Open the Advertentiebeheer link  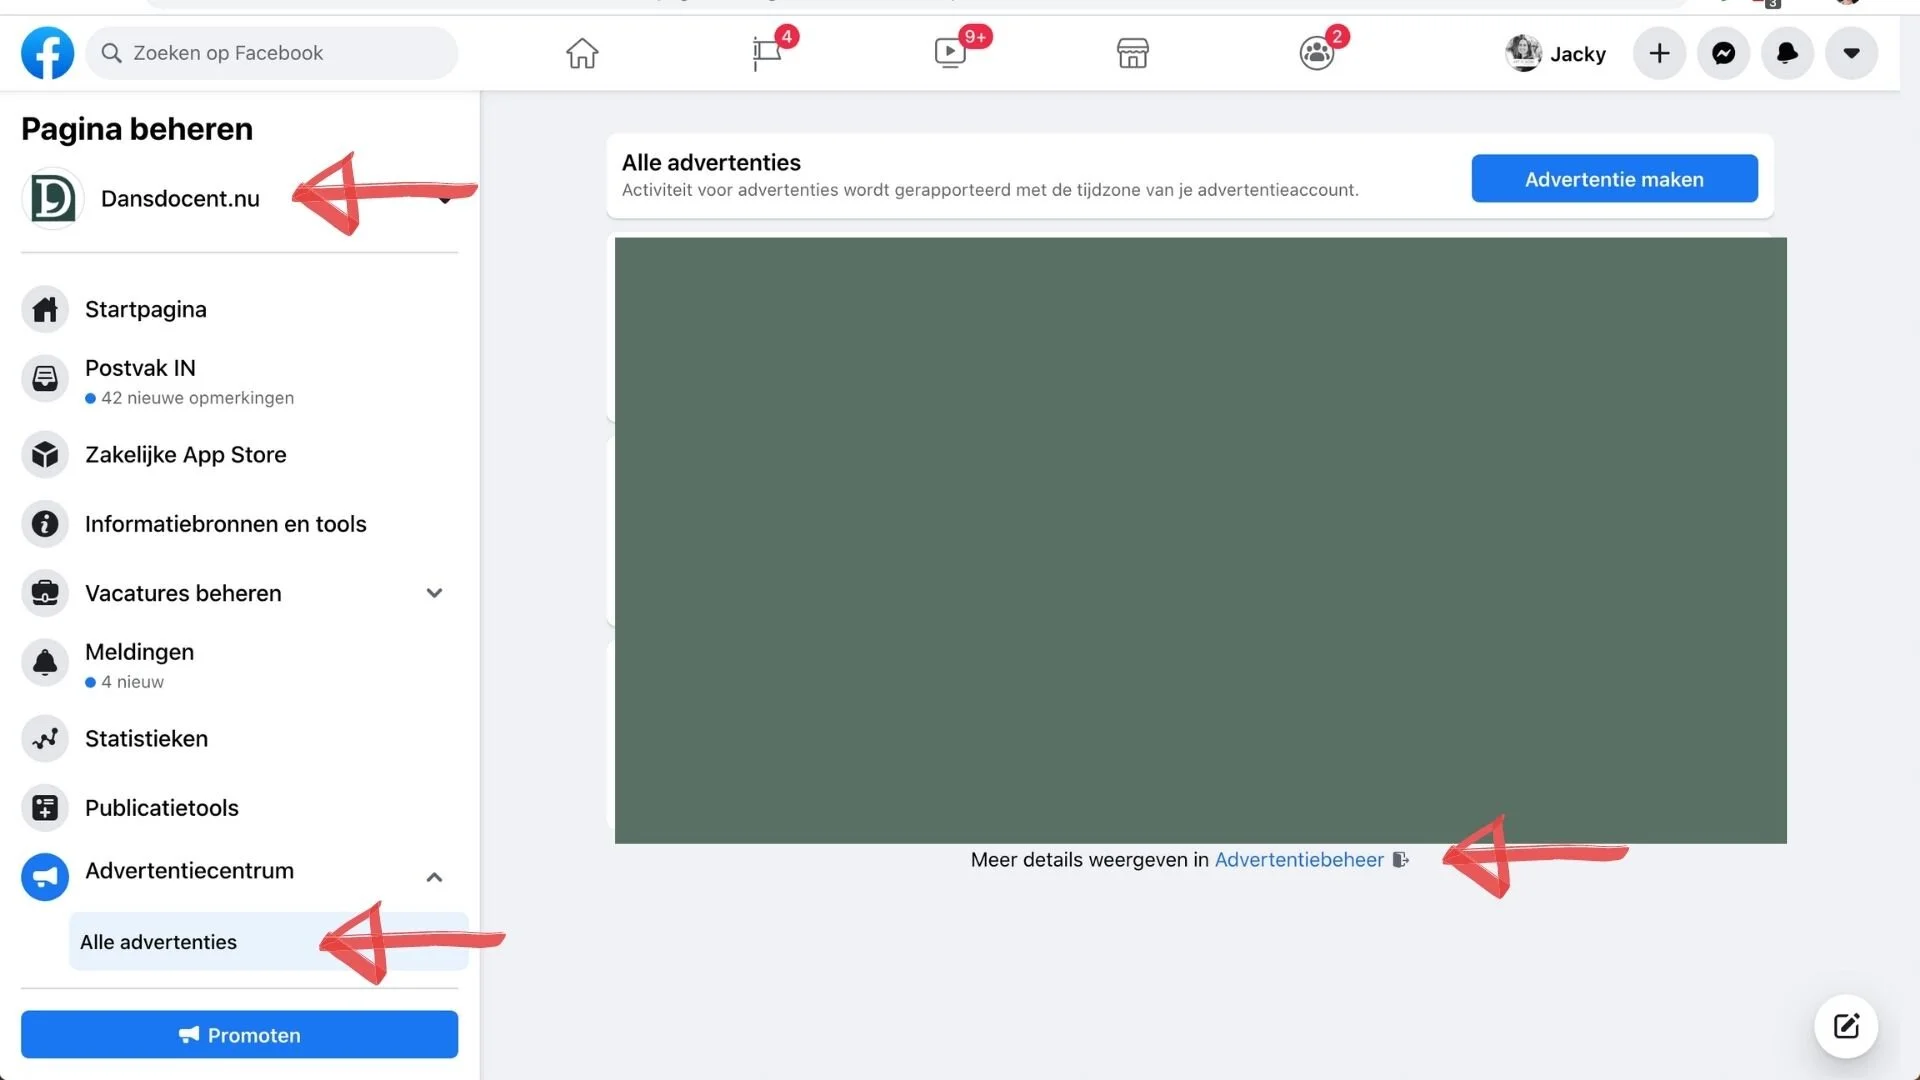1299,860
